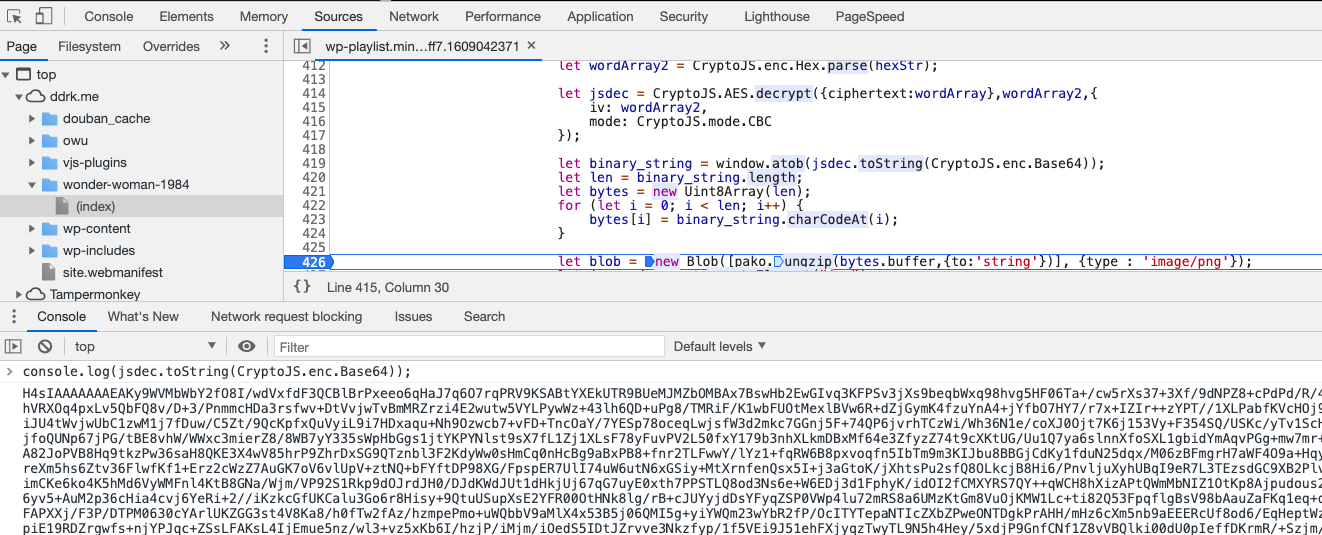
Task: Click the console Filter input field
Action: point(468,346)
